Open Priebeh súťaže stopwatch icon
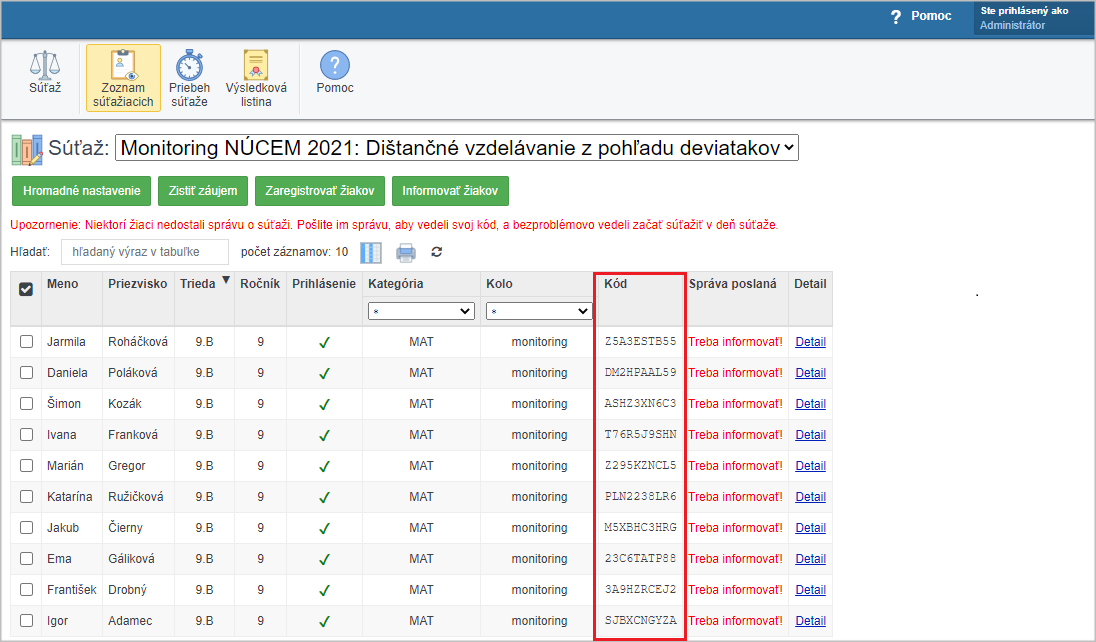The height and width of the screenshot is (642, 1096). pos(189,66)
